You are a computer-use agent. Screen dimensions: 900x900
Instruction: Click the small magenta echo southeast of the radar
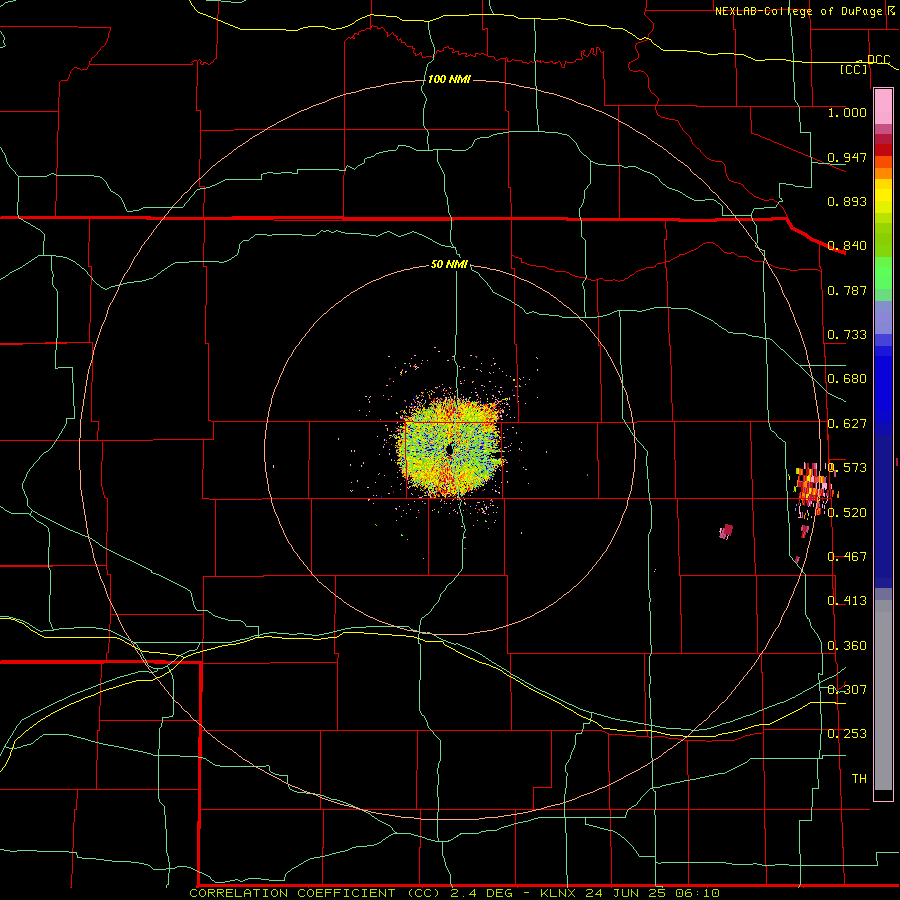(726, 532)
